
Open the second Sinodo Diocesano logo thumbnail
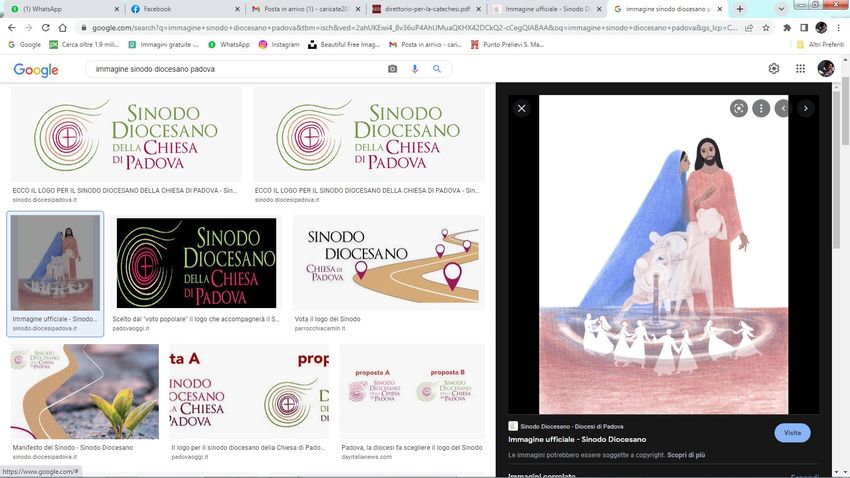pyautogui.click(x=369, y=134)
